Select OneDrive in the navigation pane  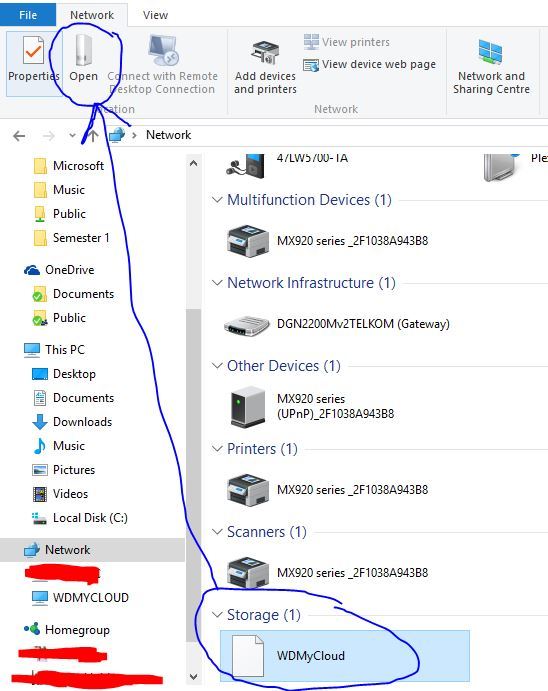pyautogui.click(x=59, y=270)
